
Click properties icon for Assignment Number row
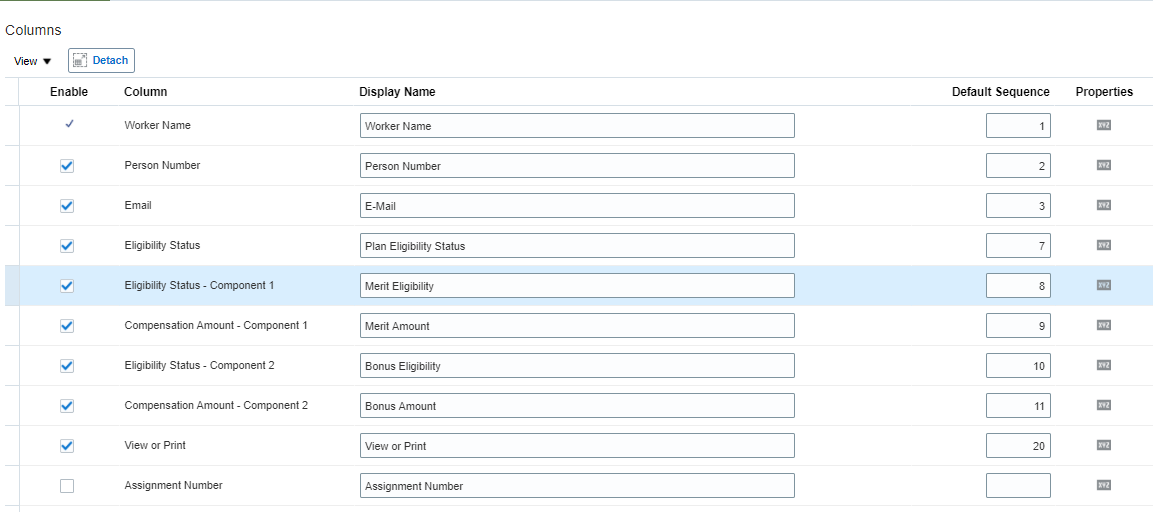1104,485
